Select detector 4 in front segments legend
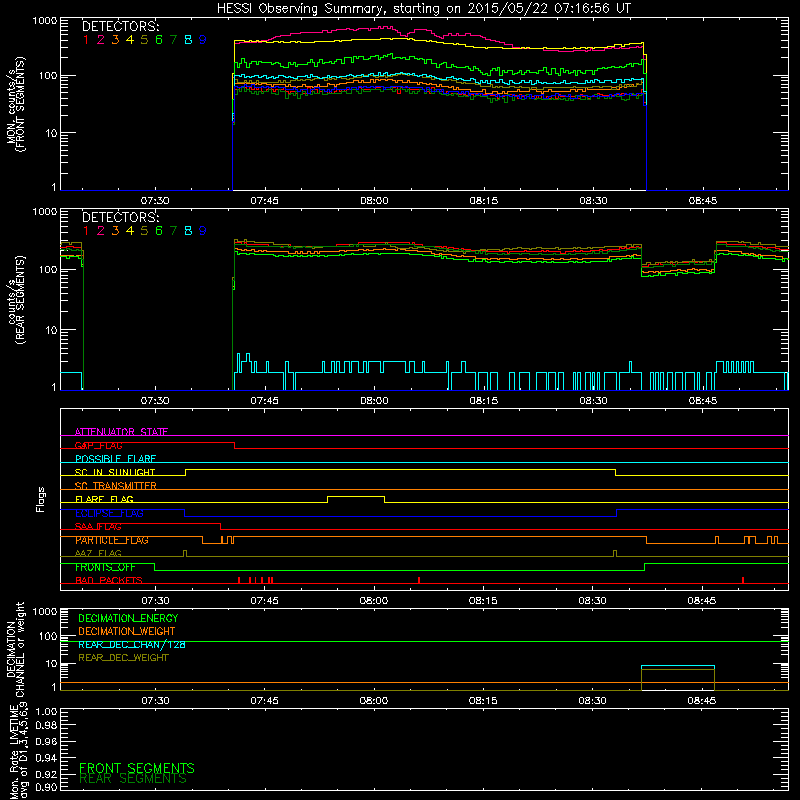 coord(130,40)
